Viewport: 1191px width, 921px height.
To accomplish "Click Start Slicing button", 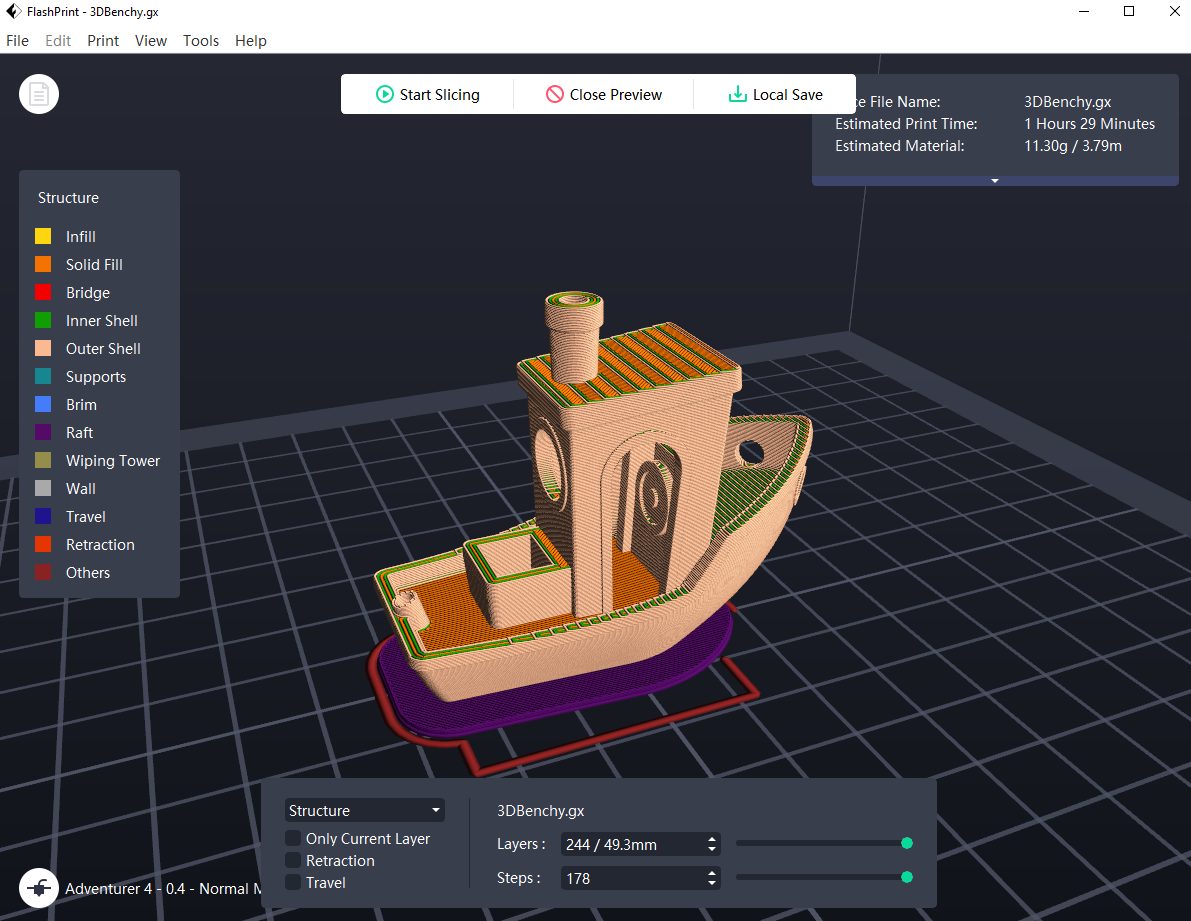I will [x=428, y=94].
